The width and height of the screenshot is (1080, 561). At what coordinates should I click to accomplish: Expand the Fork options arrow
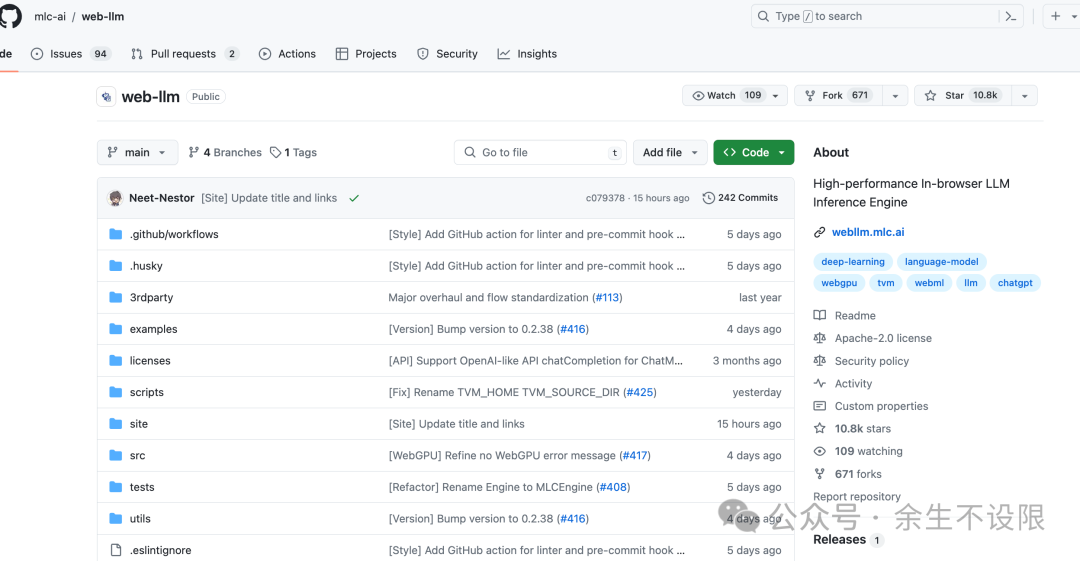point(895,96)
